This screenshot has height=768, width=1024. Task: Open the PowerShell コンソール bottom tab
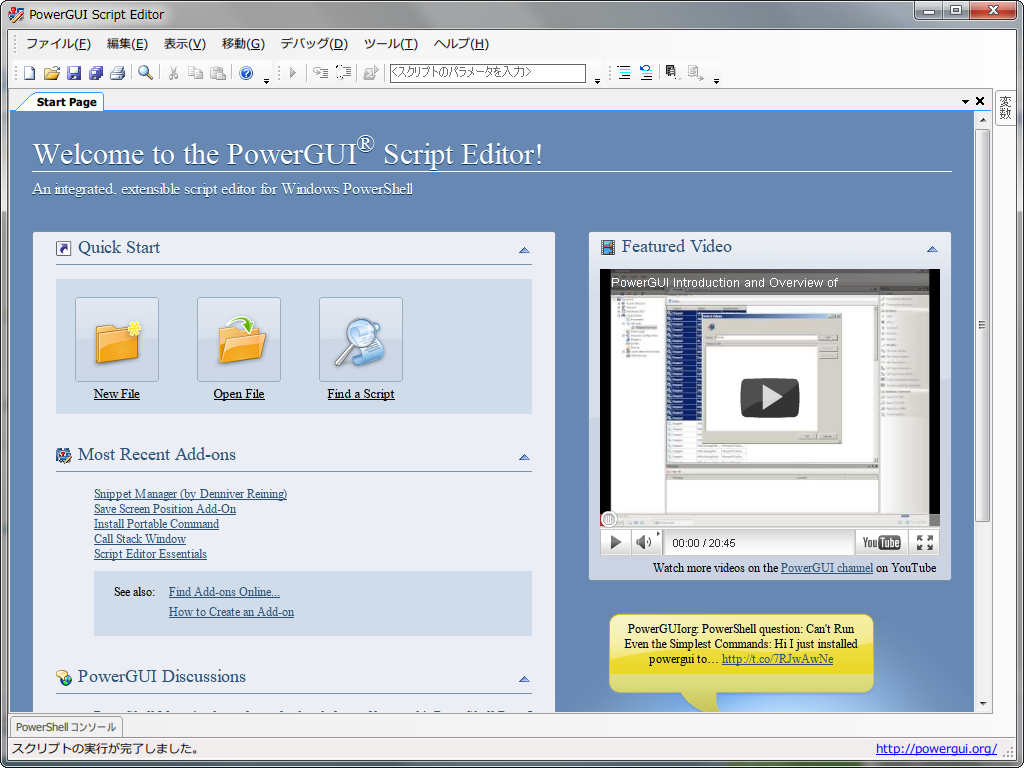(66, 727)
